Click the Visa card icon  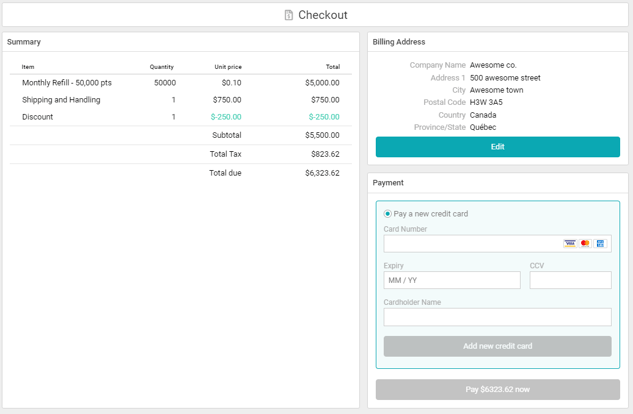click(x=569, y=243)
